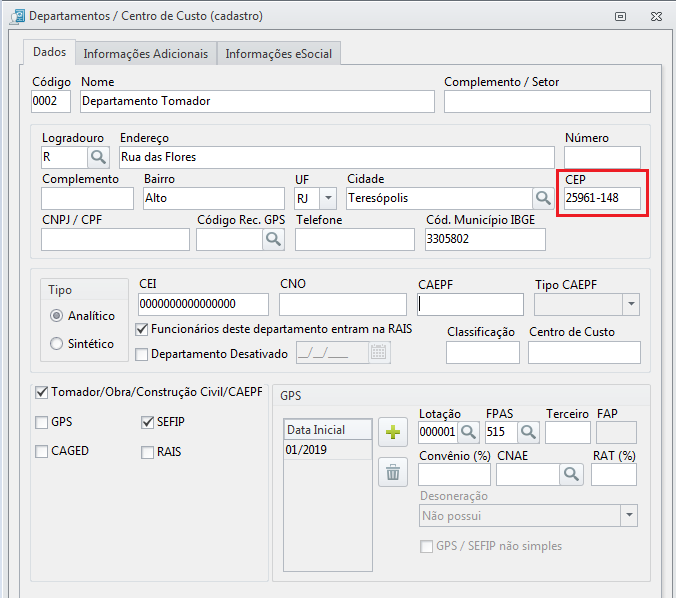Click the address Complemento field
The image size is (676, 598).
point(88,198)
